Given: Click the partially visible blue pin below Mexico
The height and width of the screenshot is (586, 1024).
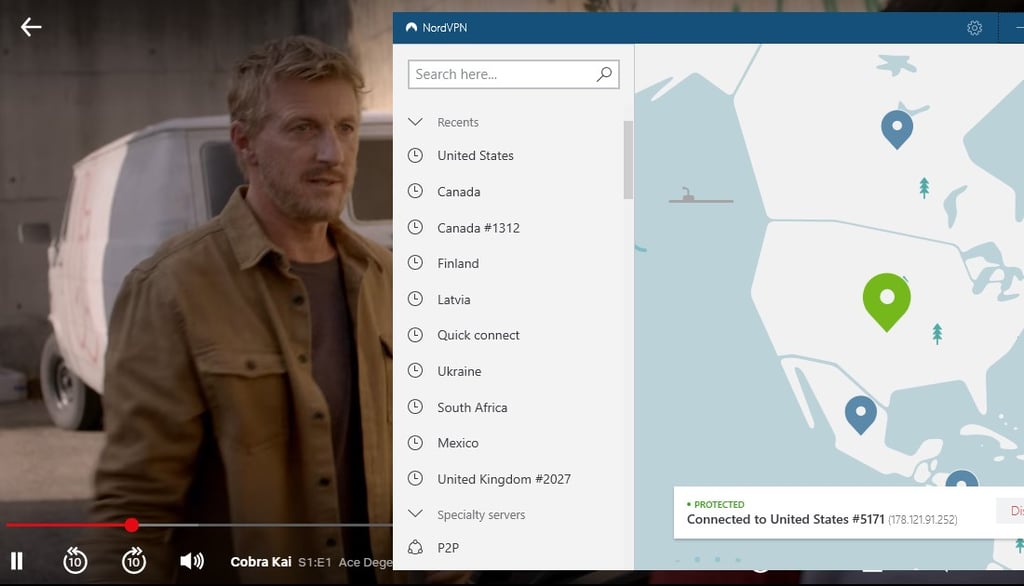Looking at the screenshot, I should pyautogui.click(x=961, y=478).
